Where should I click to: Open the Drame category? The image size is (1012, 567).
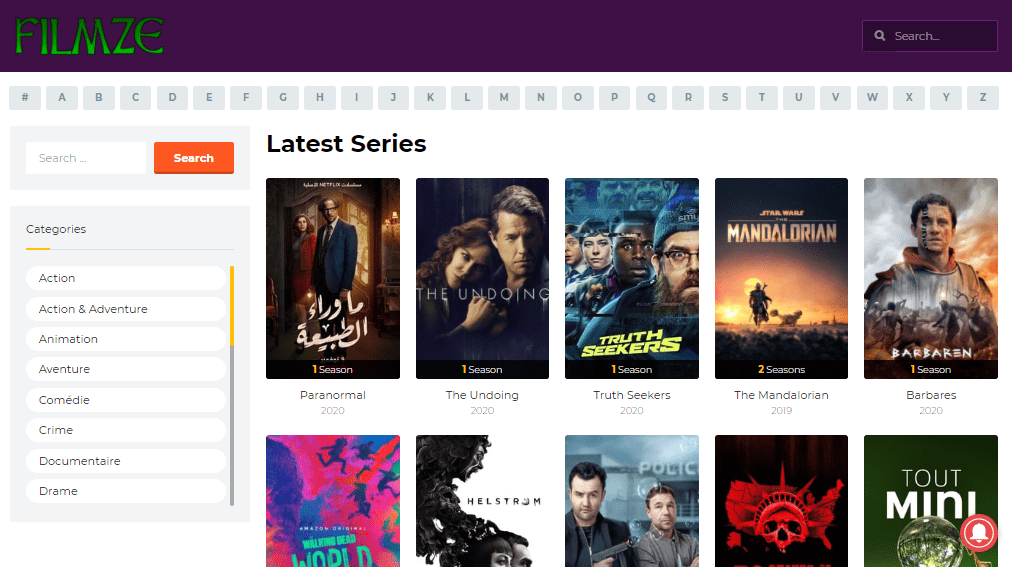pos(126,491)
